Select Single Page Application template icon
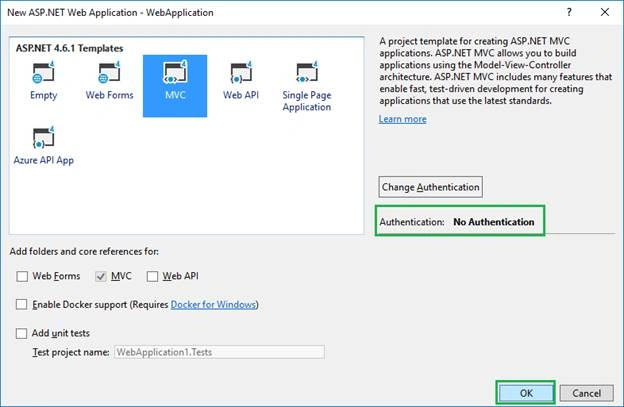Image resolution: width=624 pixels, height=407 pixels. (x=307, y=73)
